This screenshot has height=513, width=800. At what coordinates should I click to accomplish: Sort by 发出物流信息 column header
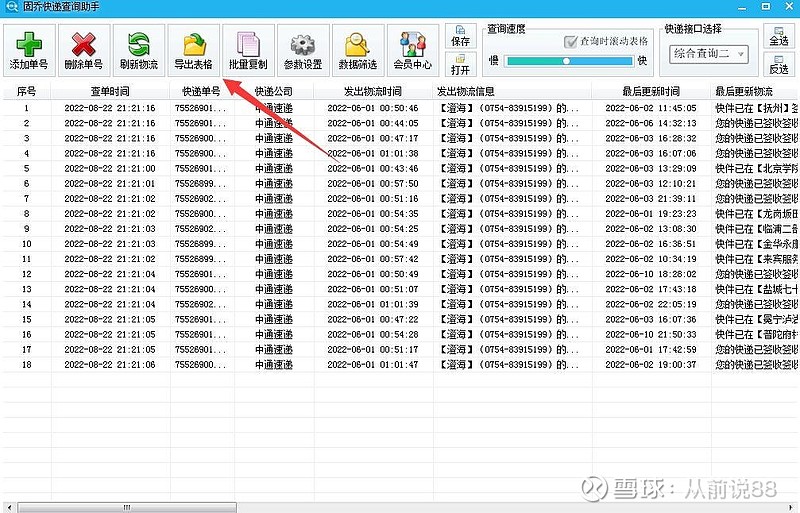tap(512, 91)
